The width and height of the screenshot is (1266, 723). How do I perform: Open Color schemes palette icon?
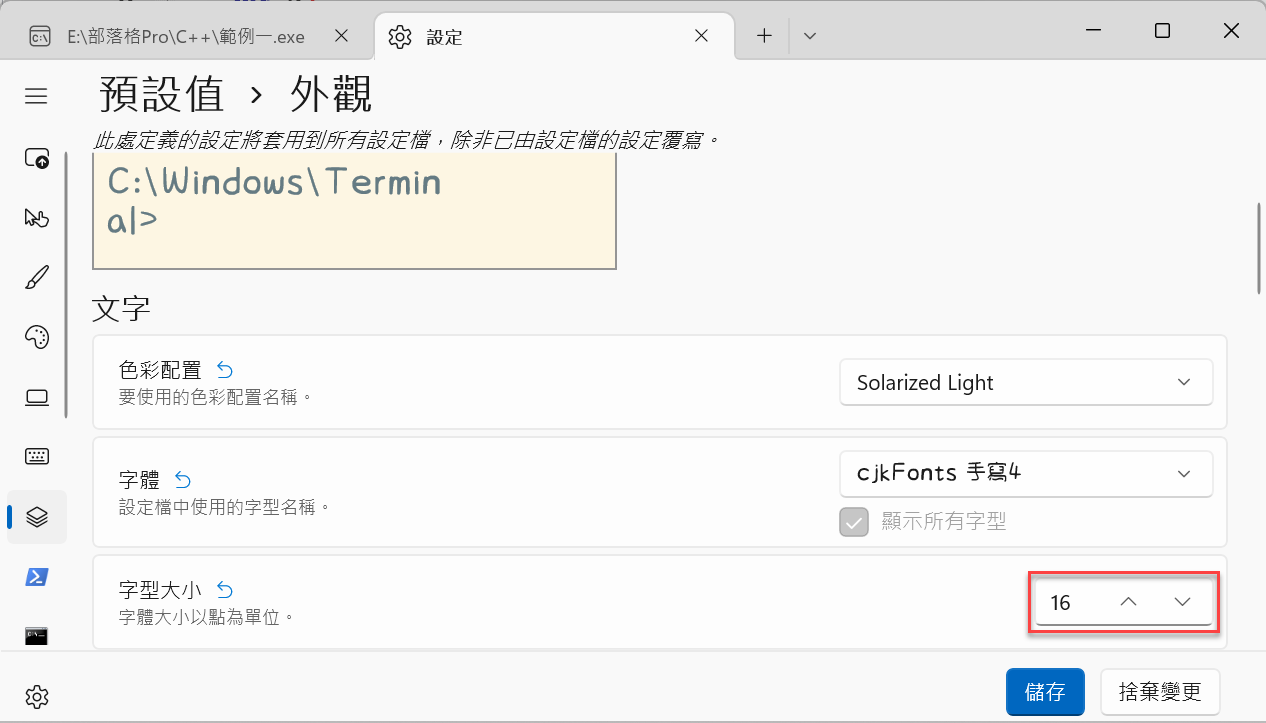click(x=37, y=337)
